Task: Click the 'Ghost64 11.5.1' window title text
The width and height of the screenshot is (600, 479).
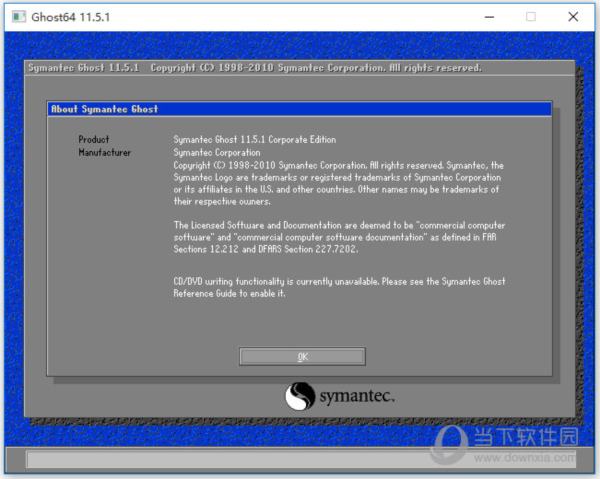Action: click(70, 17)
